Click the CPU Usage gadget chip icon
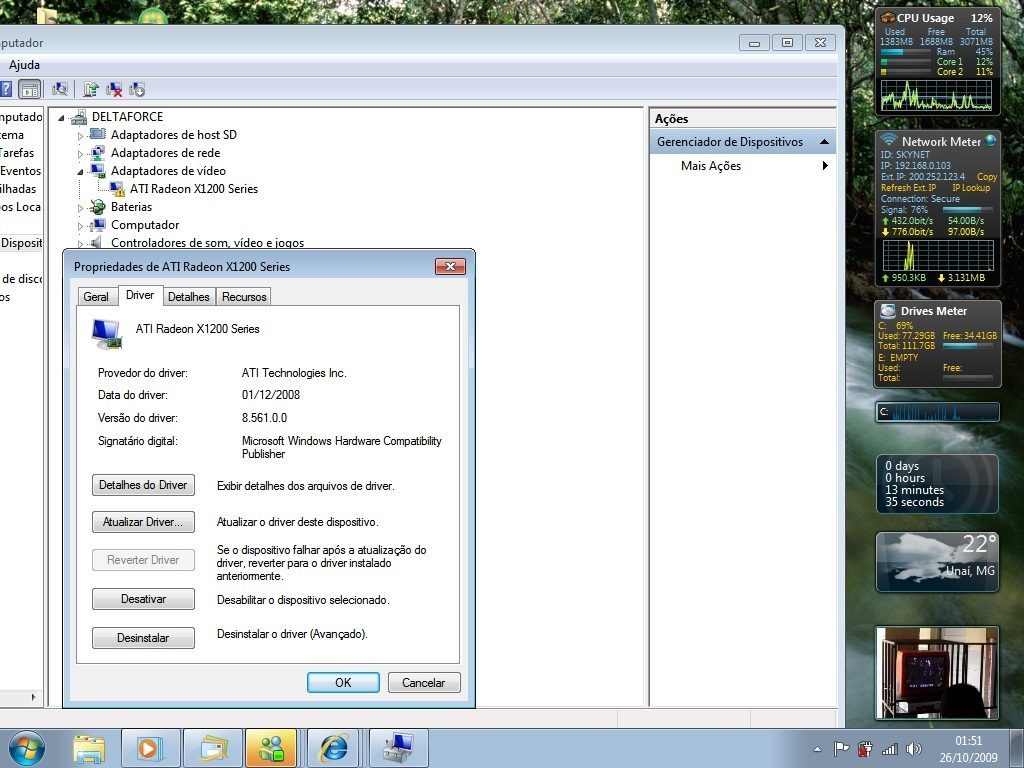The height and width of the screenshot is (768, 1024). (888, 18)
